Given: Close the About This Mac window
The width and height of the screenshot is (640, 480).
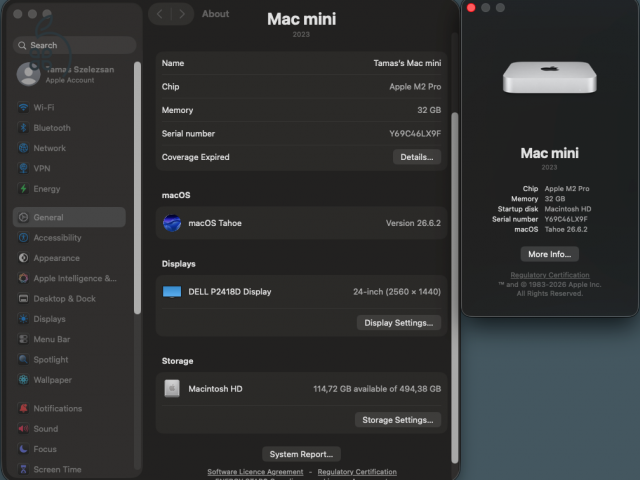Looking at the screenshot, I should coord(471,8).
